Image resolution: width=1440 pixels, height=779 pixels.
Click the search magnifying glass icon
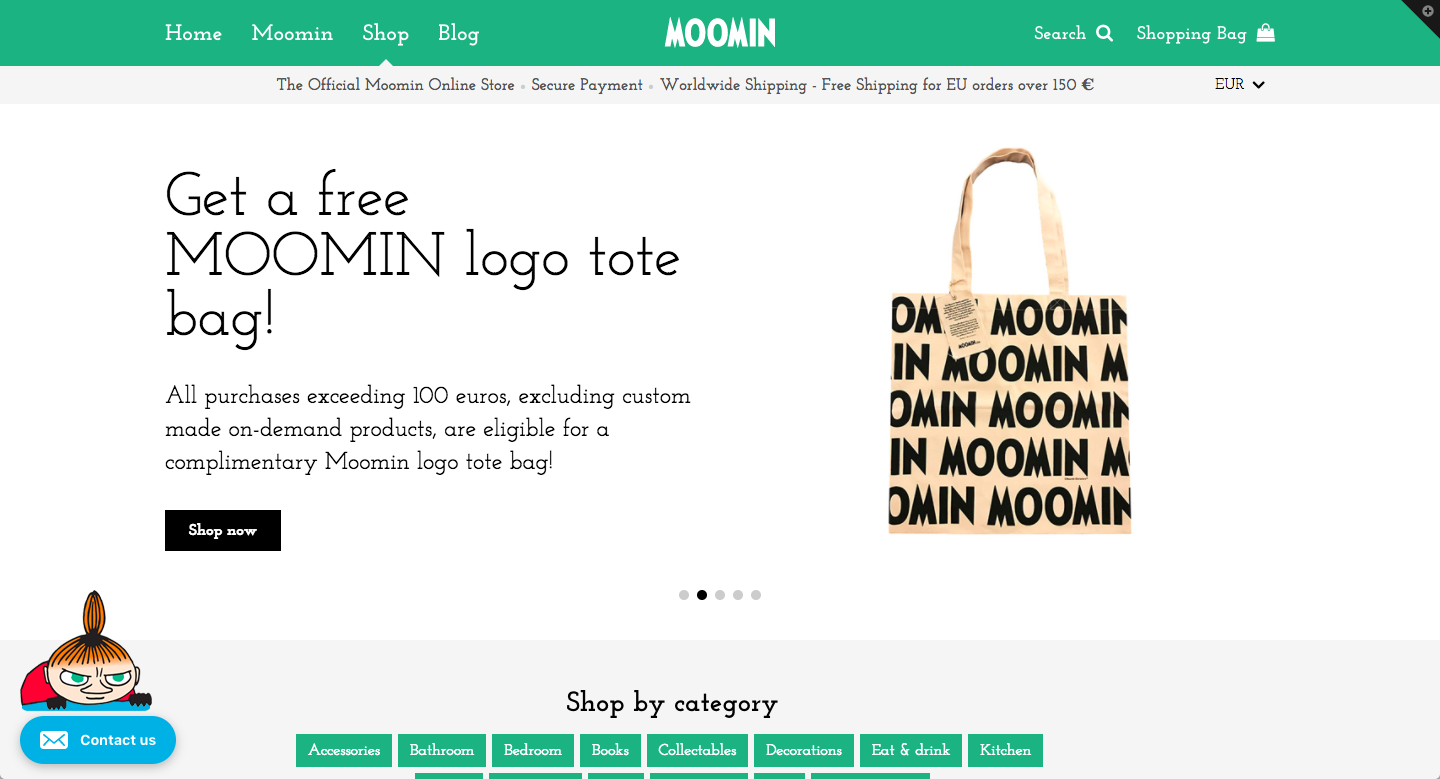click(1104, 33)
